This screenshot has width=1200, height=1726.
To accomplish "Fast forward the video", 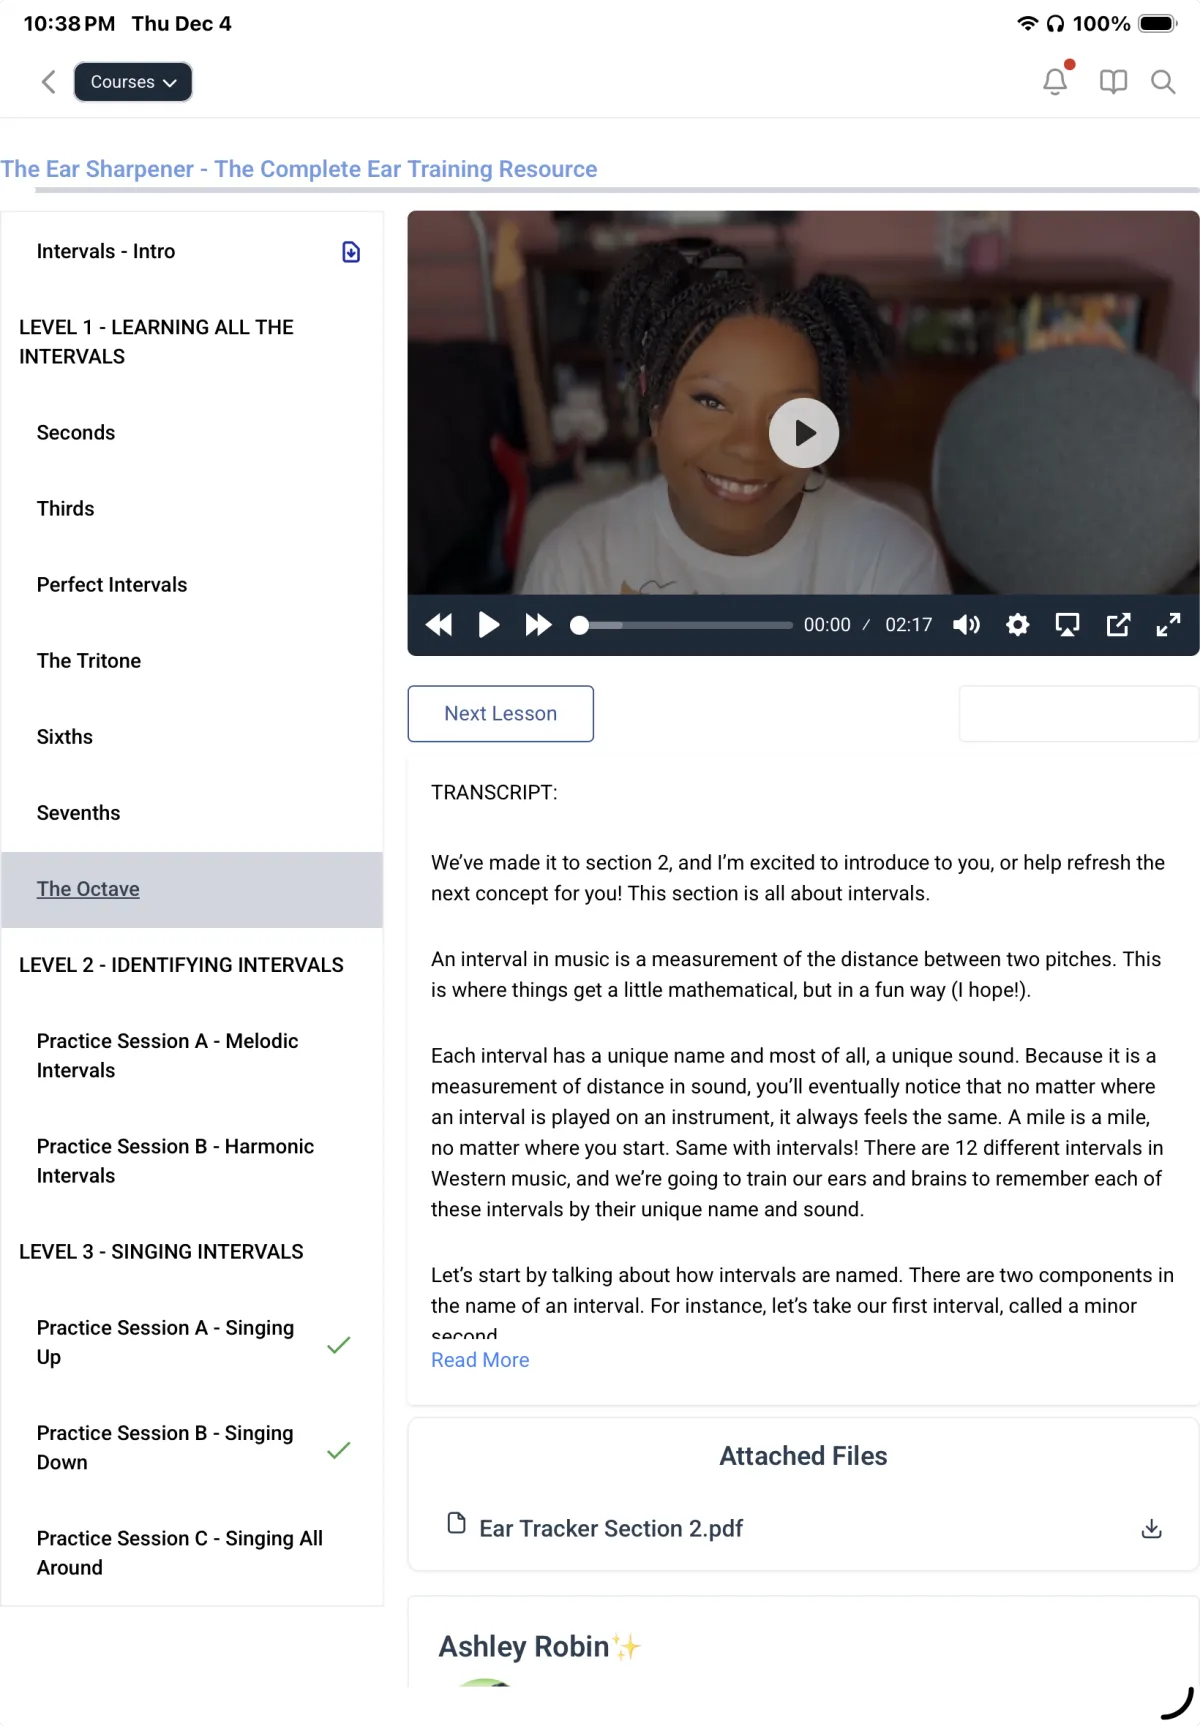I will pos(538,625).
